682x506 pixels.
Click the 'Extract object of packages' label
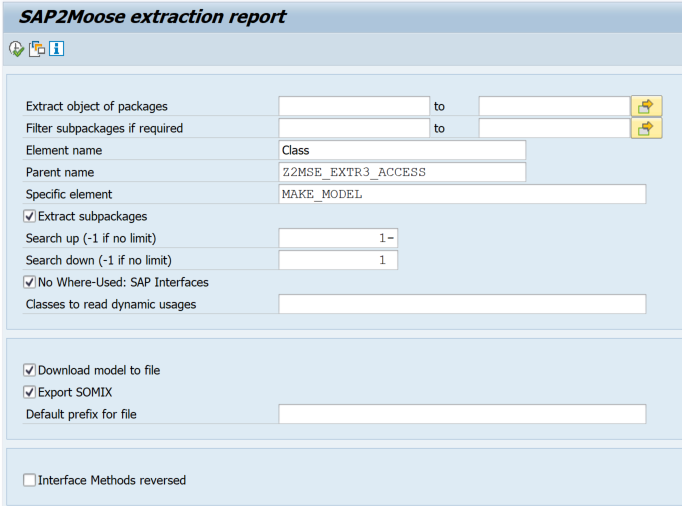pos(97,106)
